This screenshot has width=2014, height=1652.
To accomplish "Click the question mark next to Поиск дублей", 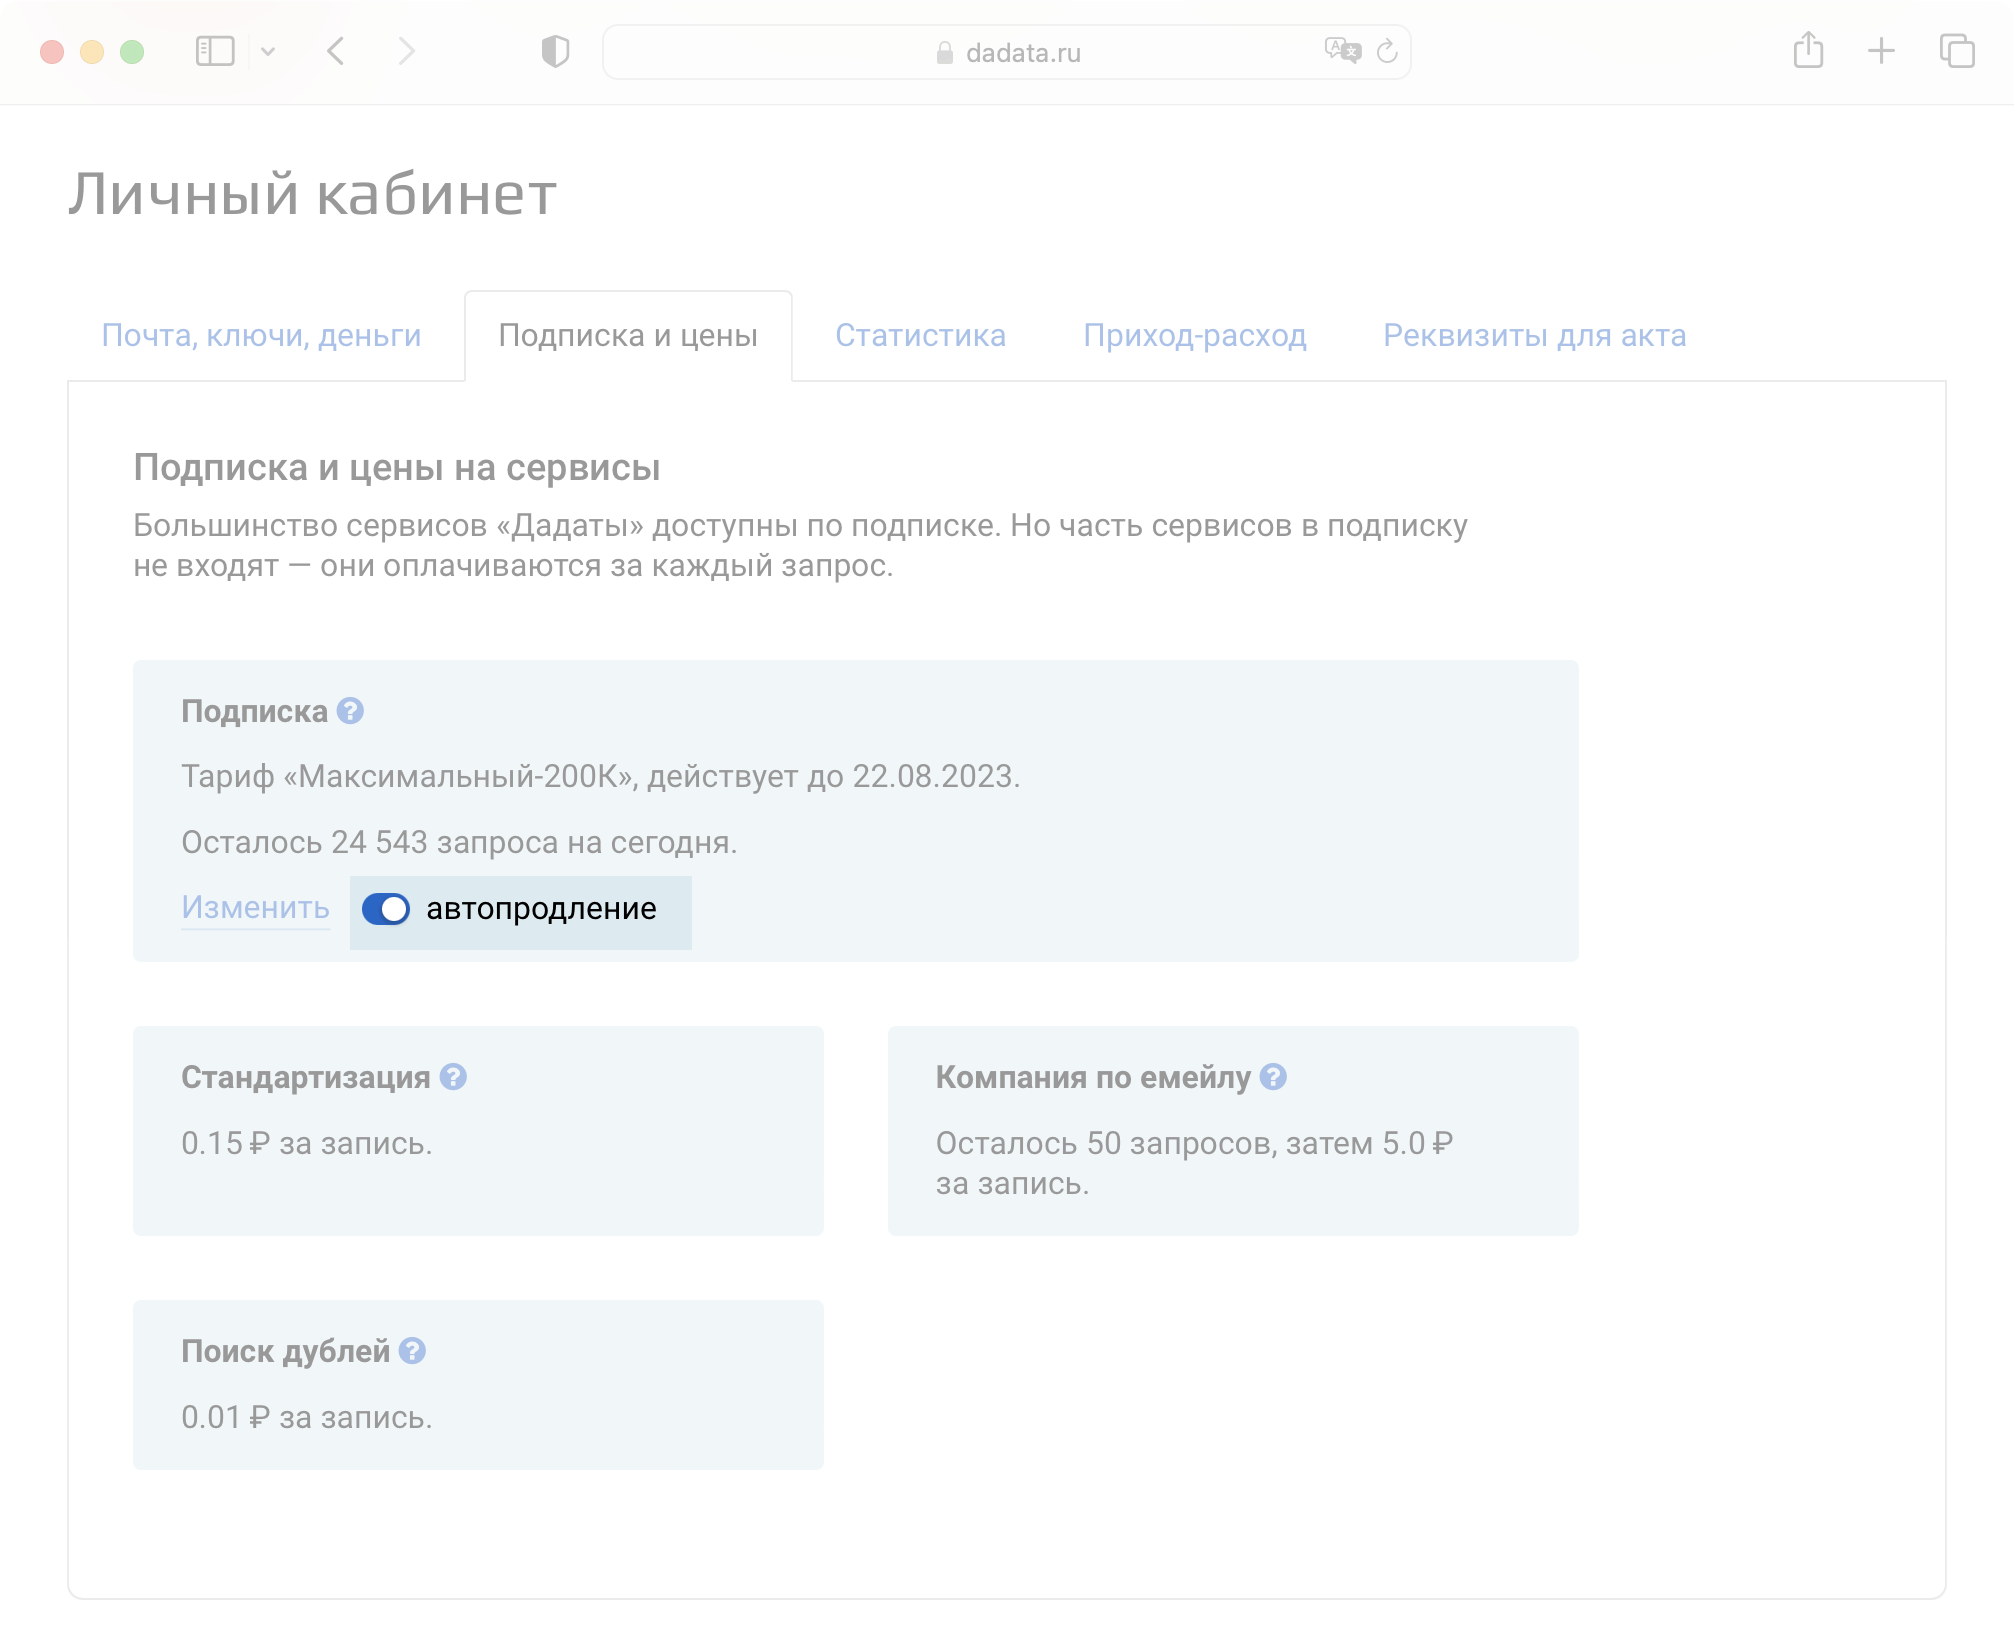I will click(x=412, y=1351).
